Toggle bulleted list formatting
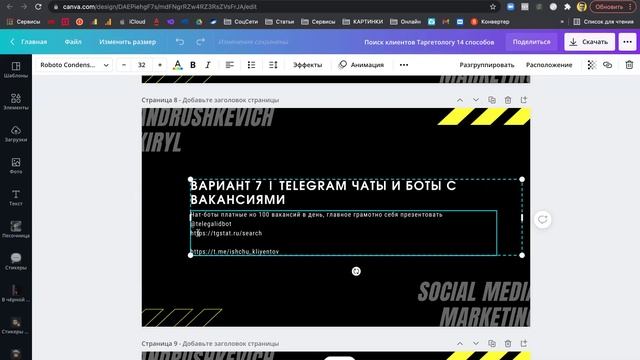The width and height of the screenshot is (640, 360). pyautogui.click(x=251, y=65)
